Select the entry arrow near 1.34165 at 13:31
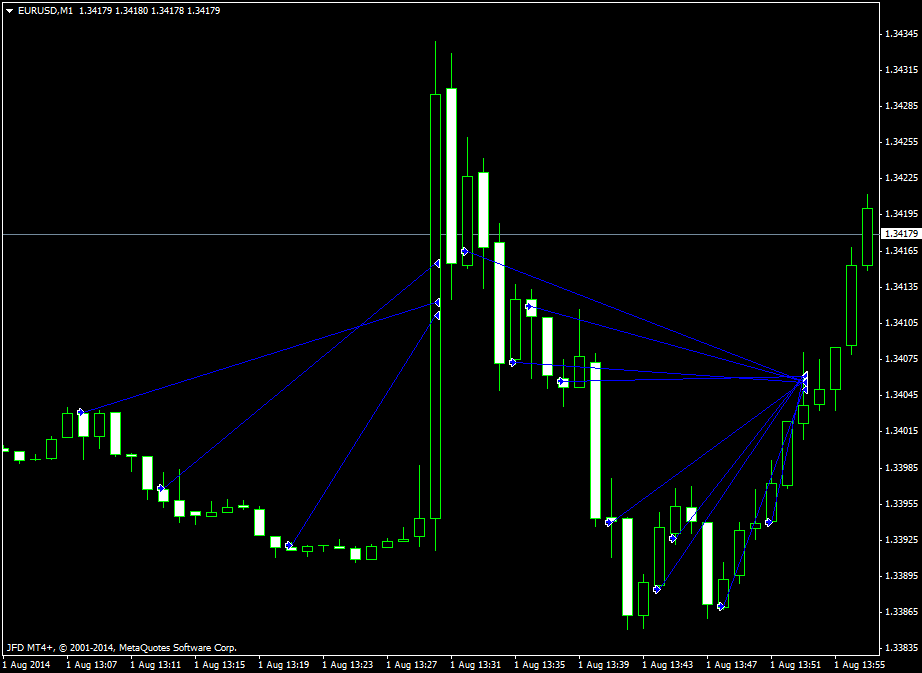This screenshot has width=922, height=673. tap(465, 251)
